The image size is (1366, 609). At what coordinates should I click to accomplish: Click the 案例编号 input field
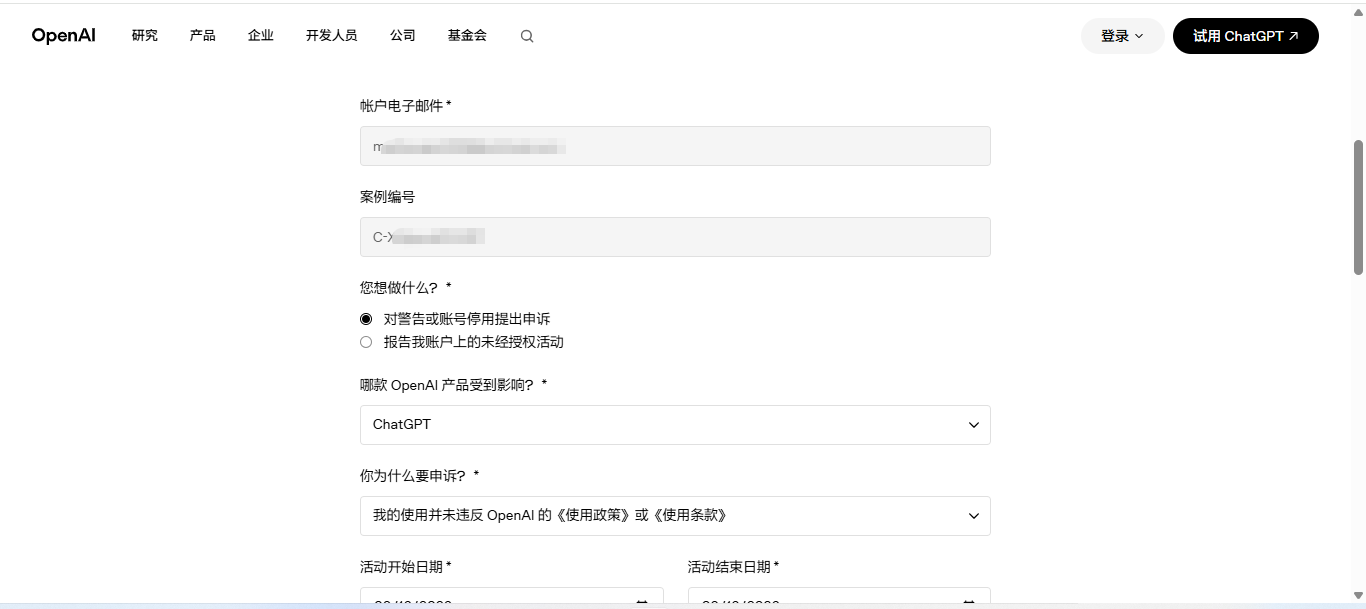pos(675,237)
